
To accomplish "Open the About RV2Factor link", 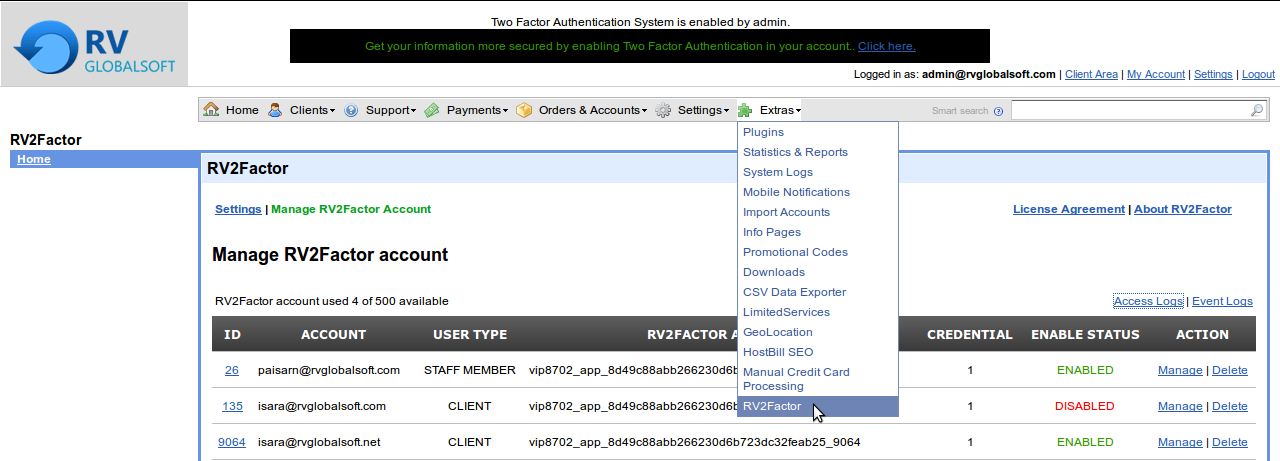I will tap(1183, 209).
